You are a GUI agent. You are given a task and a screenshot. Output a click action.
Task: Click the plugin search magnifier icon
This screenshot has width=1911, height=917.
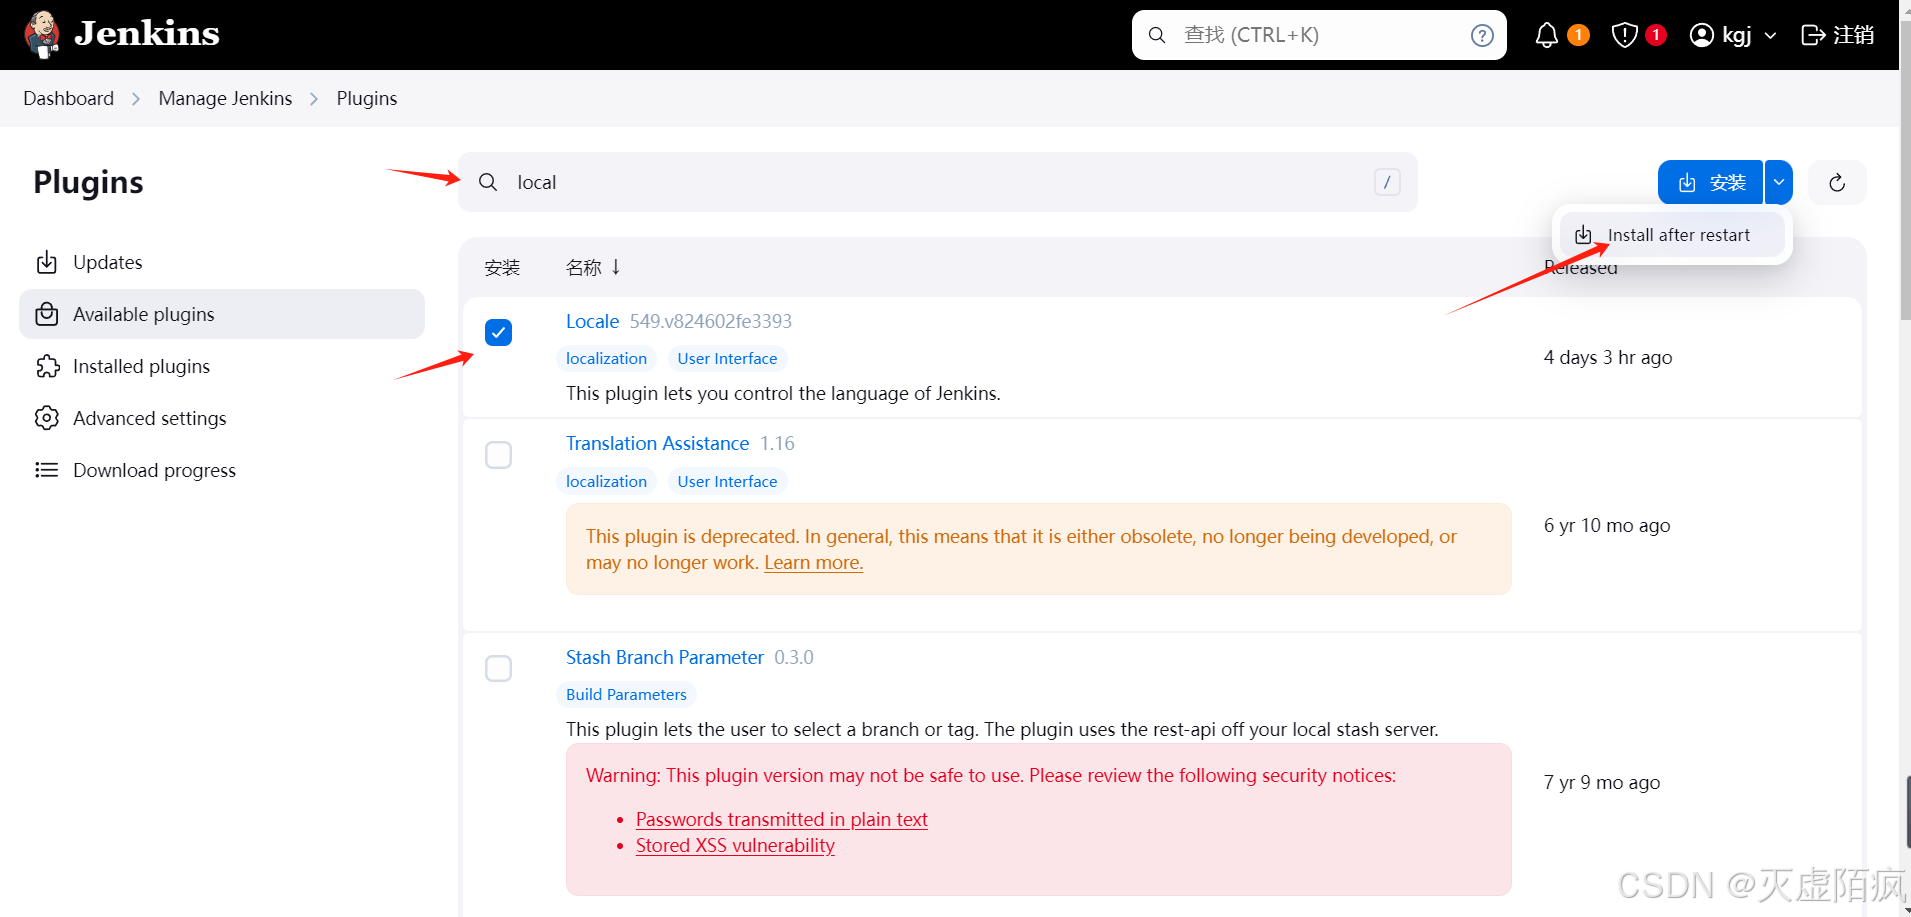pyautogui.click(x=488, y=182)
